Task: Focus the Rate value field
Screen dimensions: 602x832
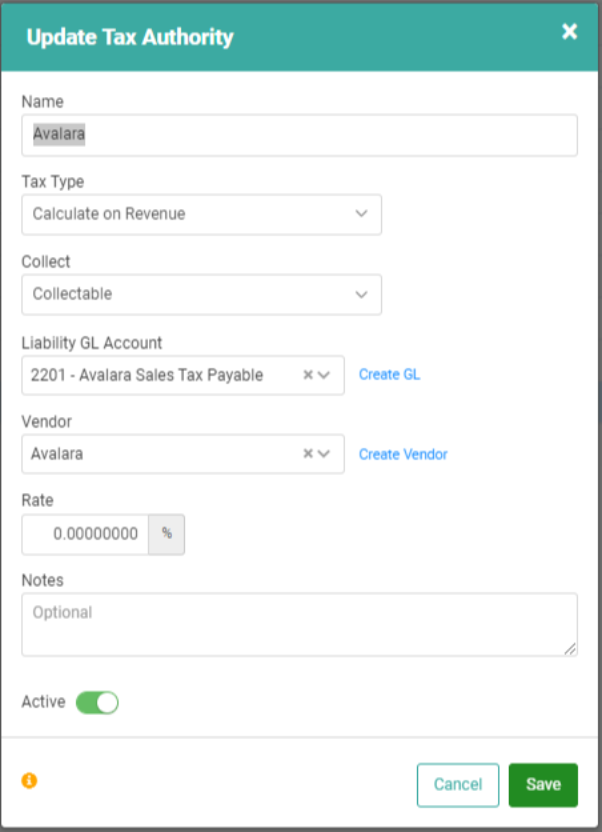Action: 86,534
